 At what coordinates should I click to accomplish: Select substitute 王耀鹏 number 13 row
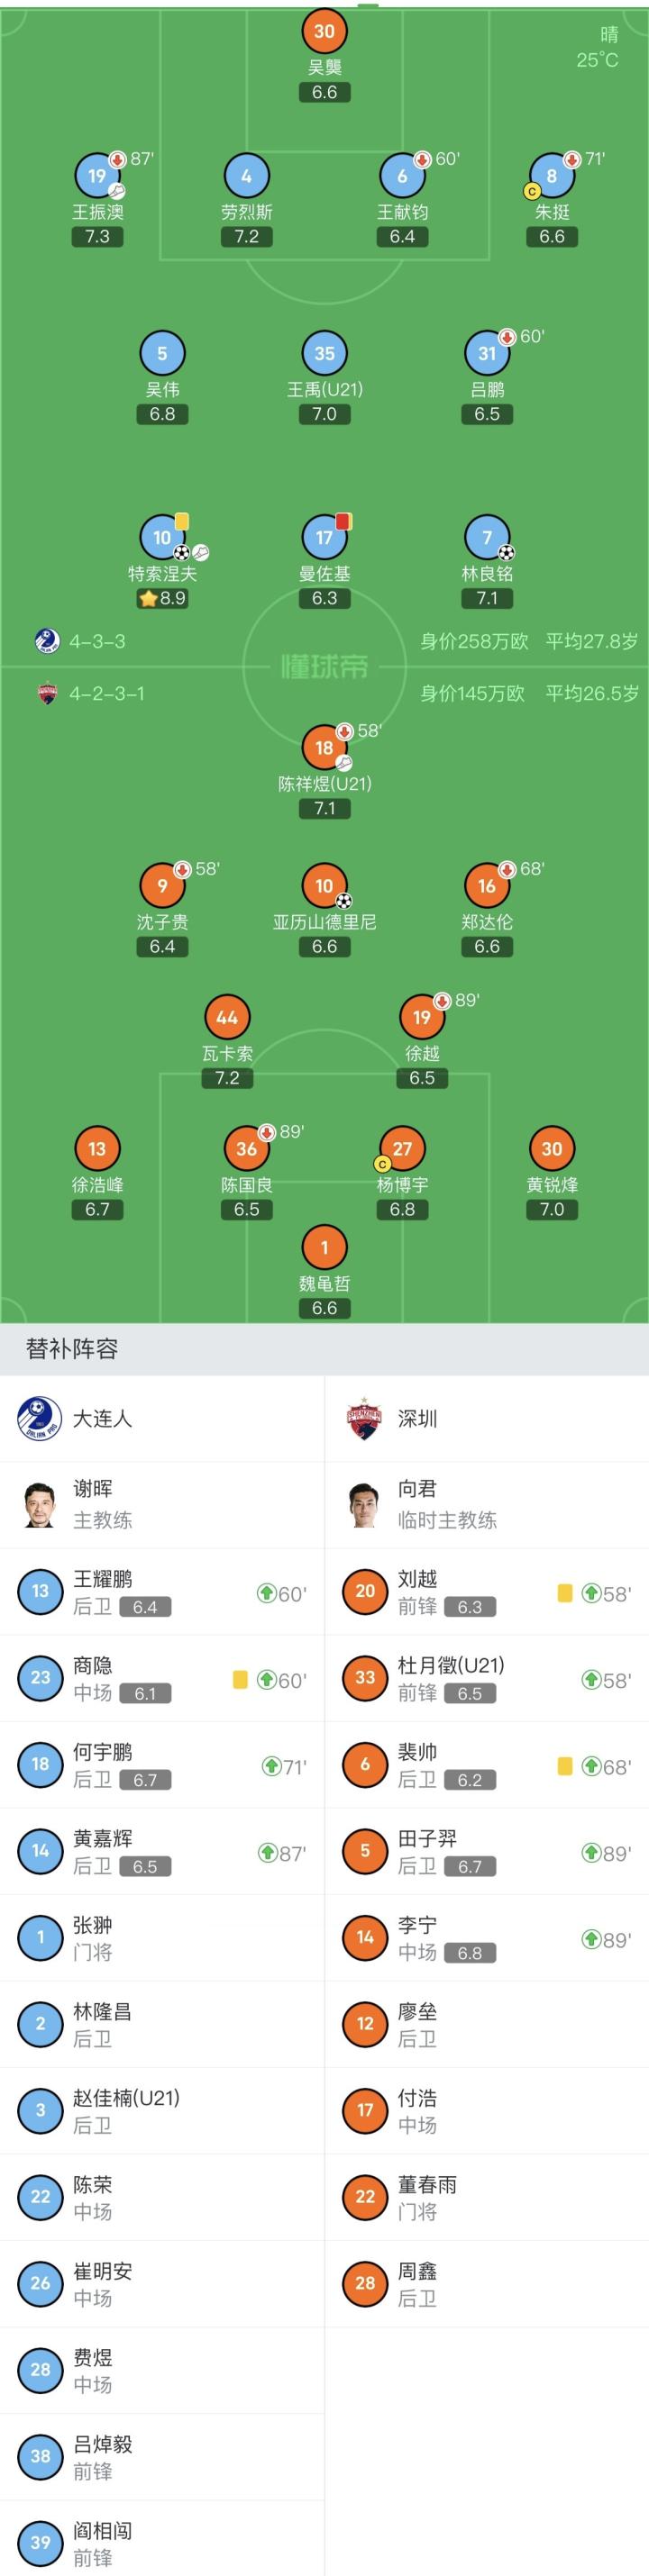pos(162,1592)
